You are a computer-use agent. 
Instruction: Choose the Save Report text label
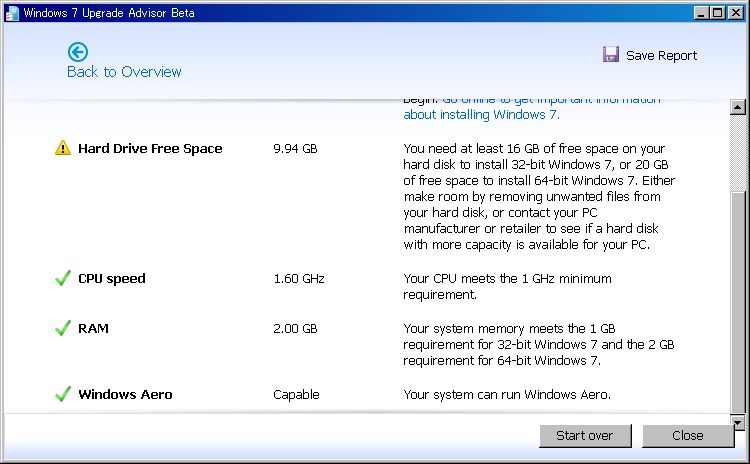[x=661, y=55]
